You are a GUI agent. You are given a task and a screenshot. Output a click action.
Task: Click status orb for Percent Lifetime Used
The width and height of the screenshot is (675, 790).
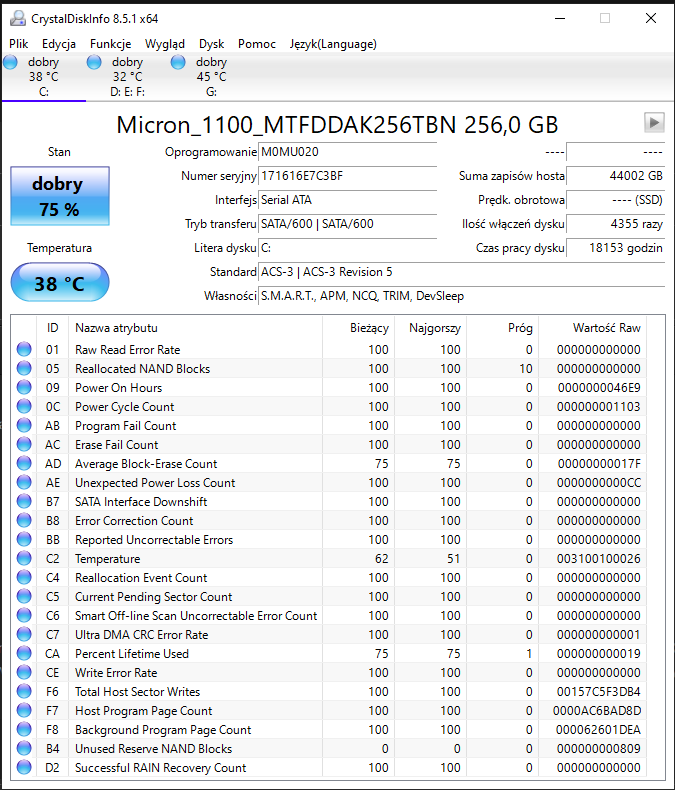tap(25, 654)
